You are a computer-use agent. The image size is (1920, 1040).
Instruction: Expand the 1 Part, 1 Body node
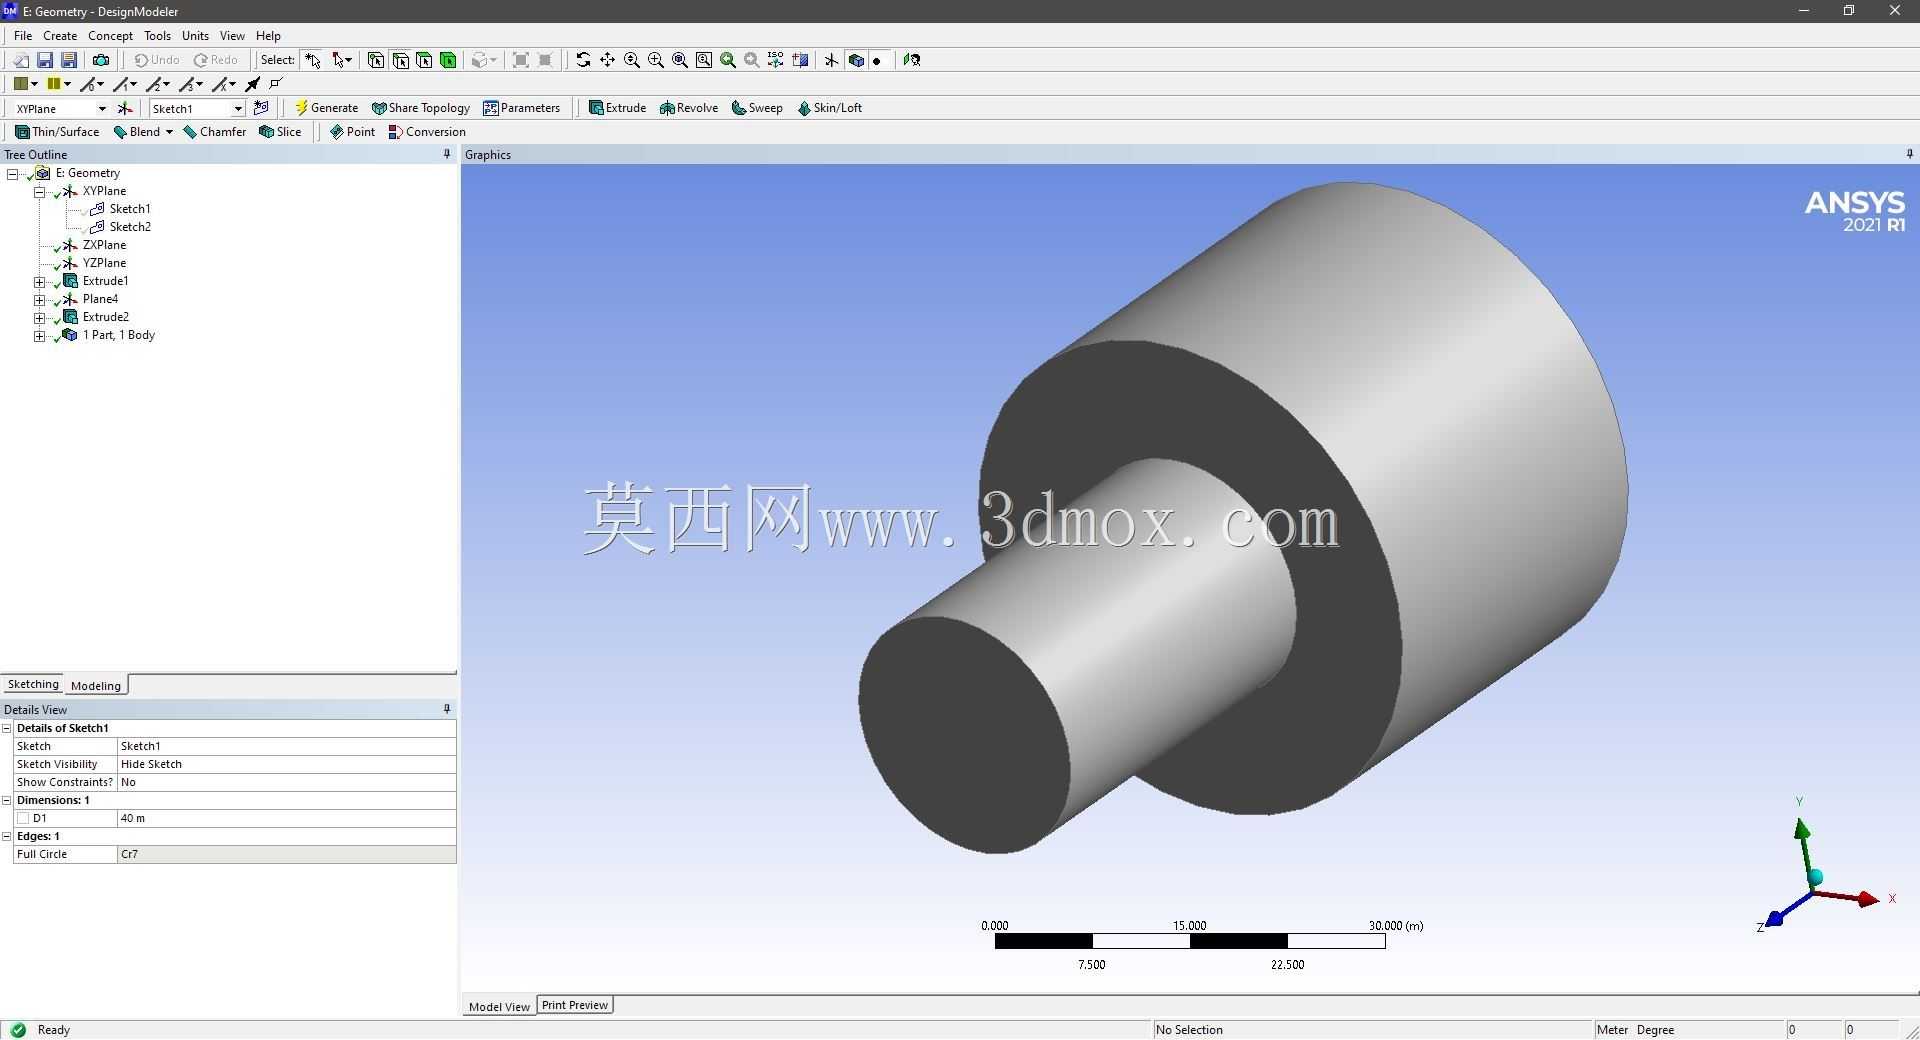point(40,335)
